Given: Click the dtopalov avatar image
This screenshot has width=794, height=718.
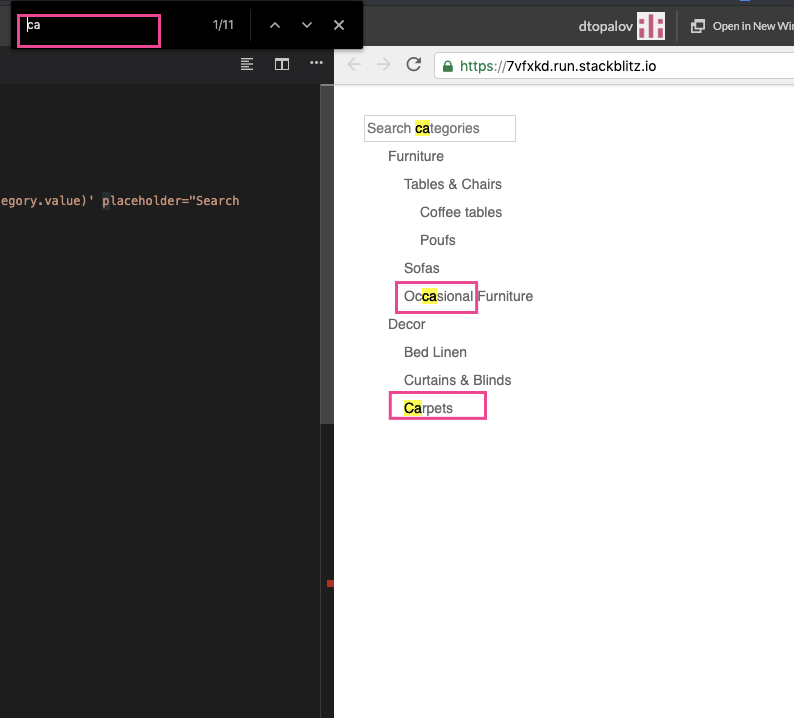Looking at the screenshot, I should pos(651,26).
